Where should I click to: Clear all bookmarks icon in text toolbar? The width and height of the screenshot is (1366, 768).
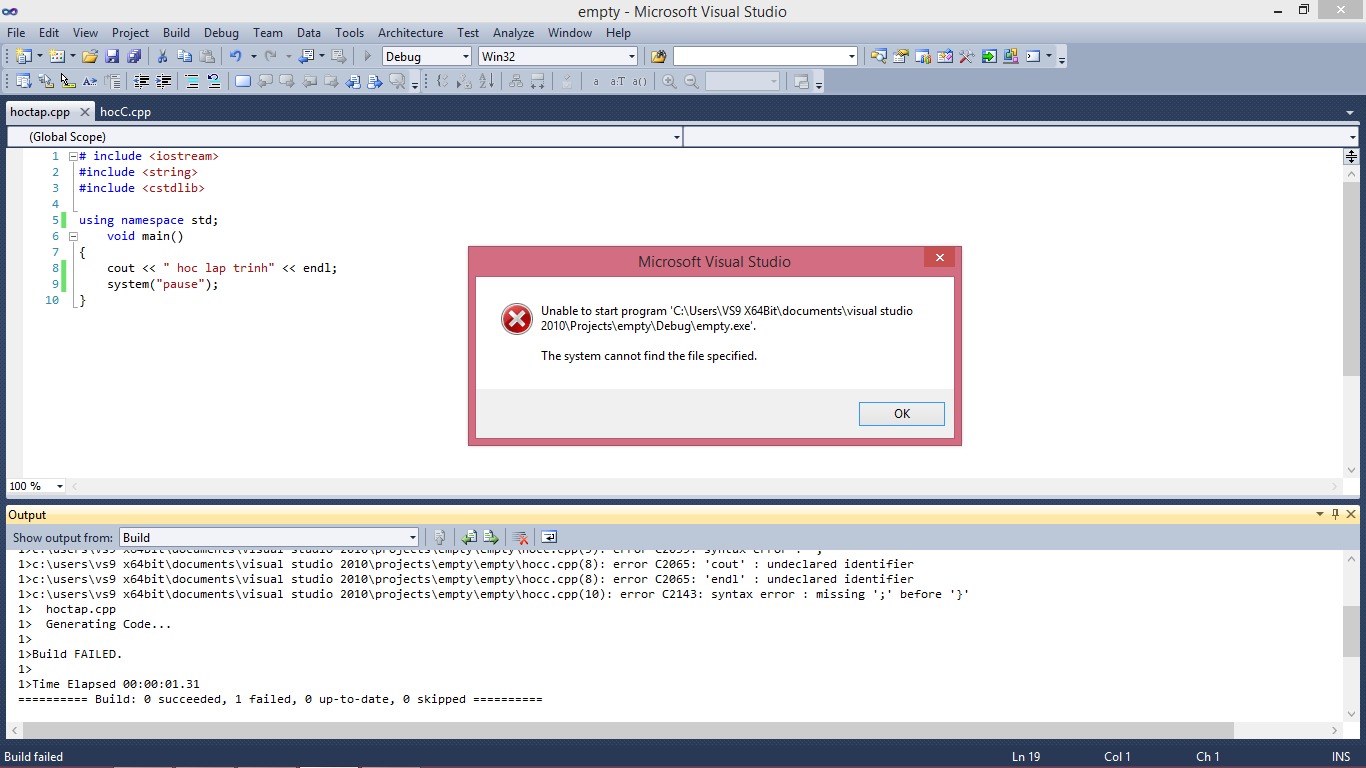[x=397, y=81]
